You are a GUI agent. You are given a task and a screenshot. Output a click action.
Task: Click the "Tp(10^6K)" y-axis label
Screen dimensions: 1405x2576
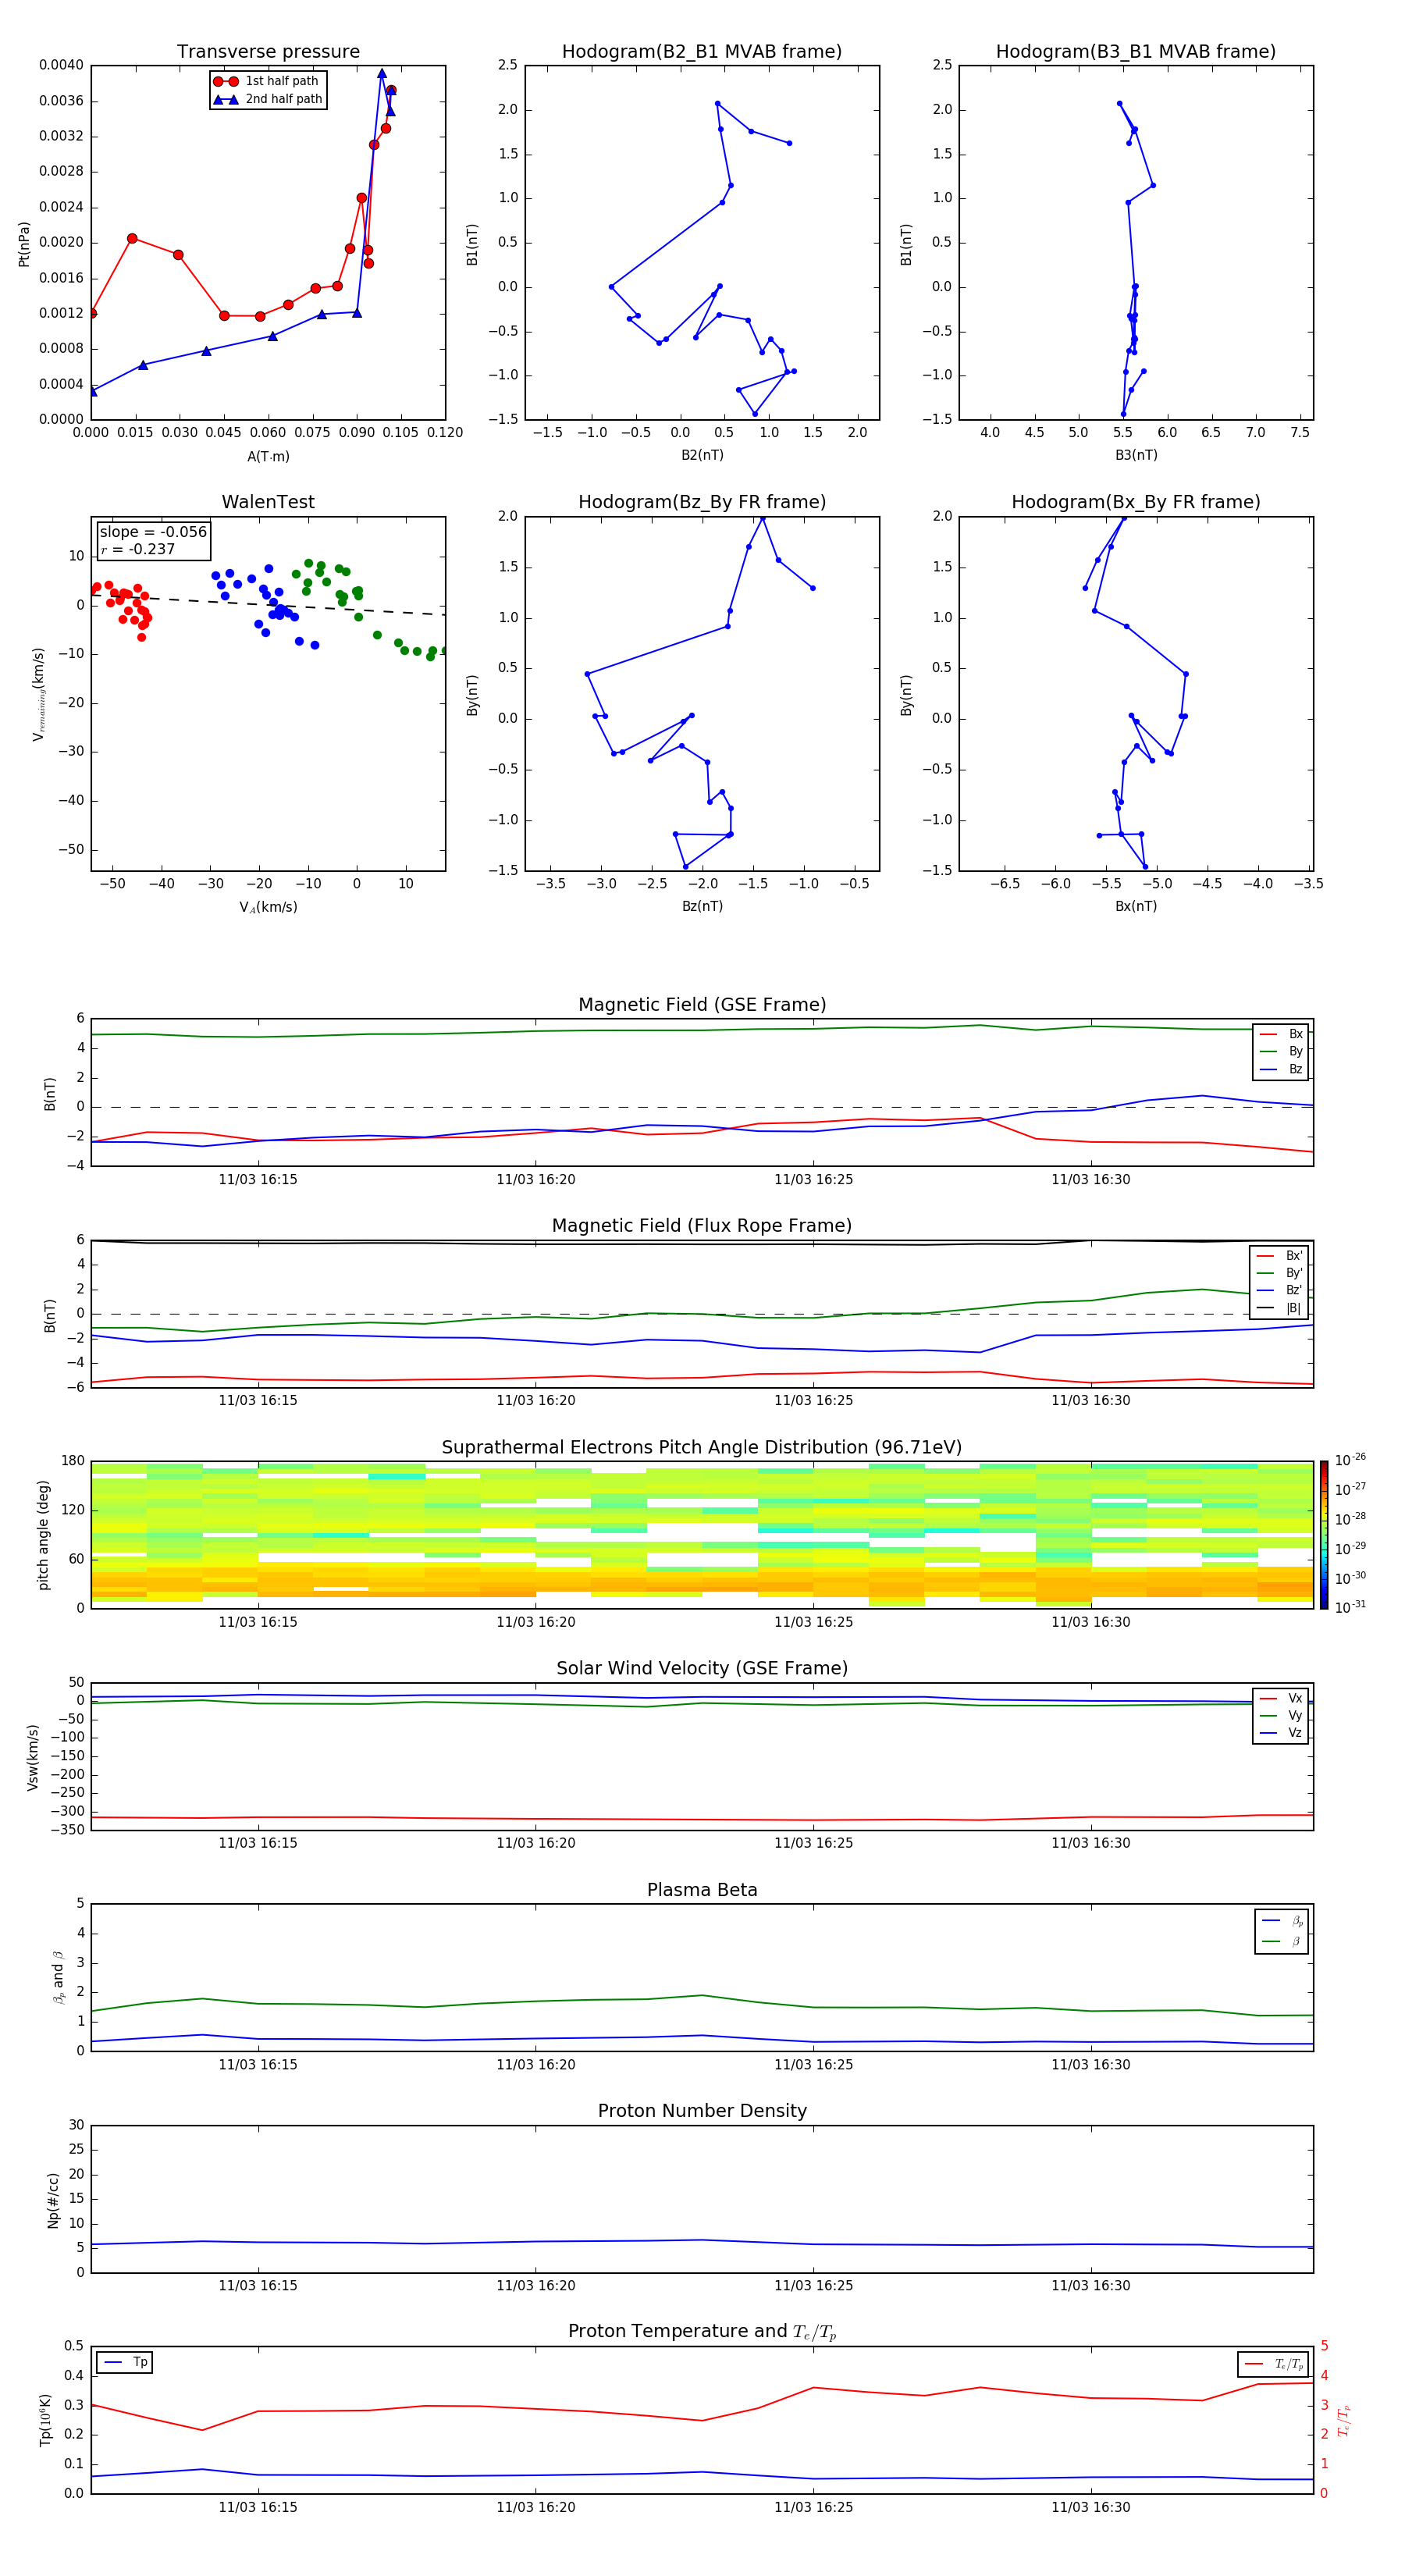point(45,2420)
